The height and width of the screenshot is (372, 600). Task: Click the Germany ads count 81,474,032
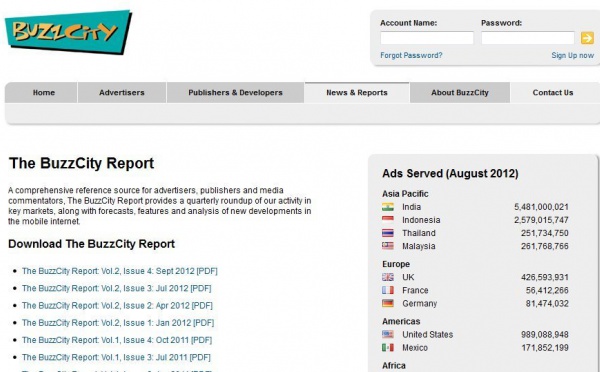click(x=547, y=303)
